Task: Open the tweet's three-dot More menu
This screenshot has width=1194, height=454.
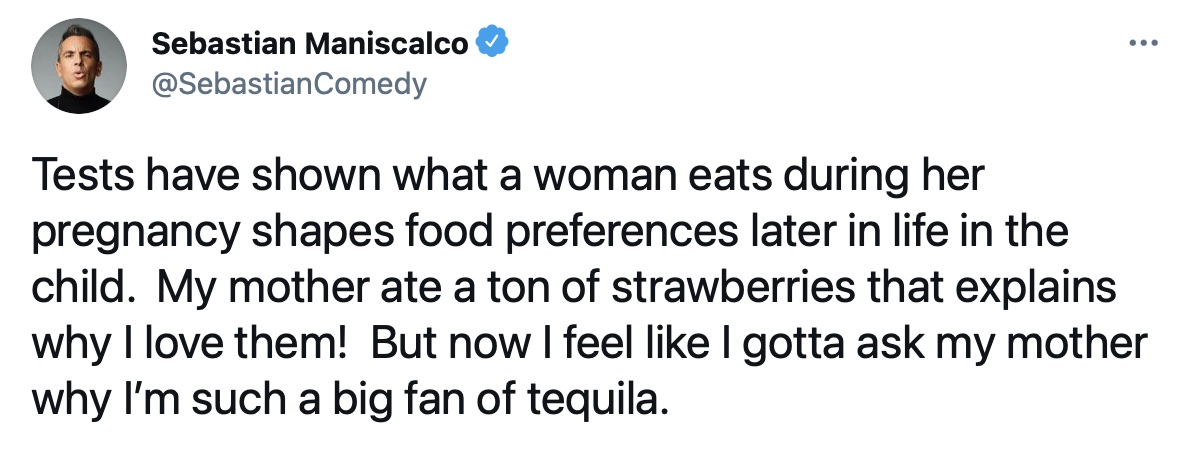Action: click(x=1141, y=44)
